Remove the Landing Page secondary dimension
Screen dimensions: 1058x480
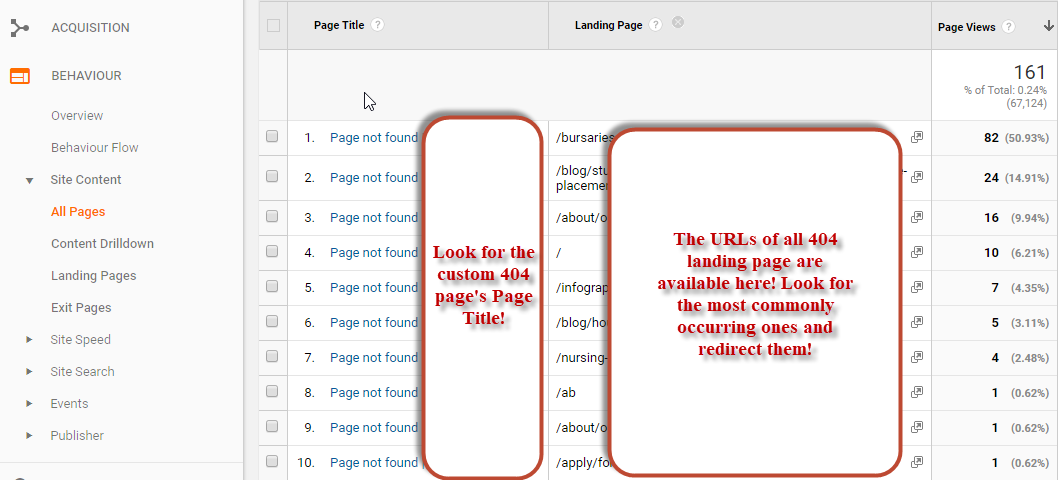678,23
